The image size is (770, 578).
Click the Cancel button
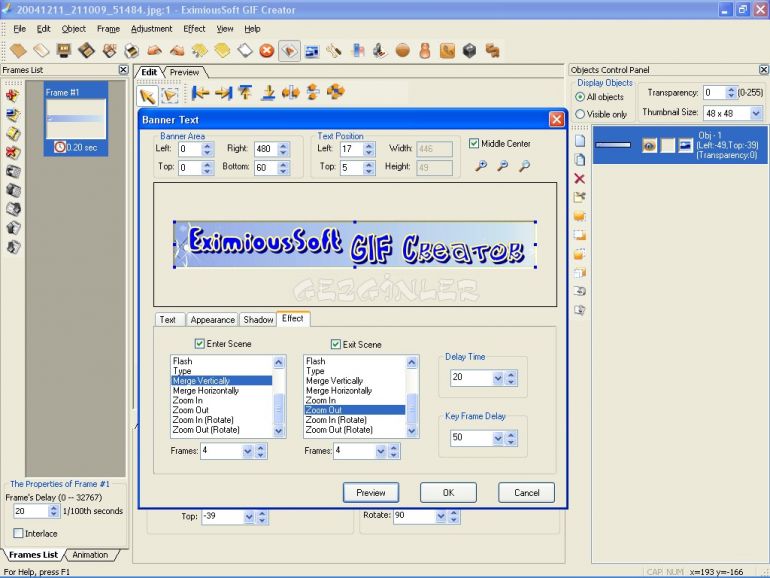click(x=526, y=493)
